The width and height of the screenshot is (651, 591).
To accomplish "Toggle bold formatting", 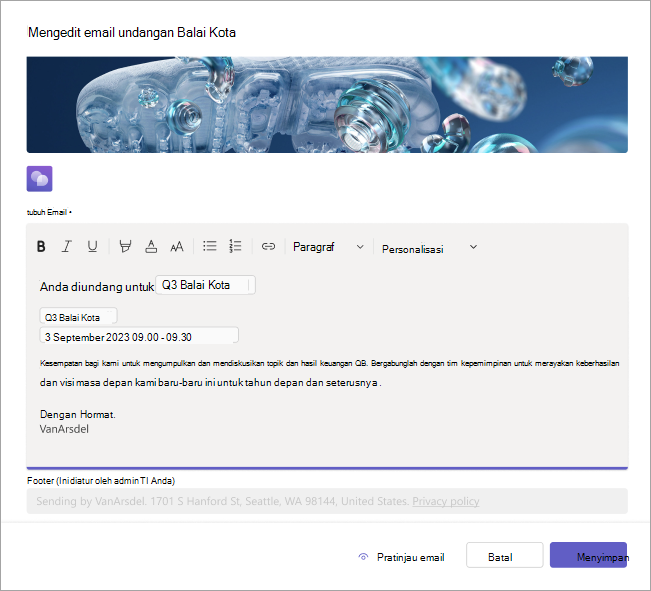I will click(x=41, y=246).
